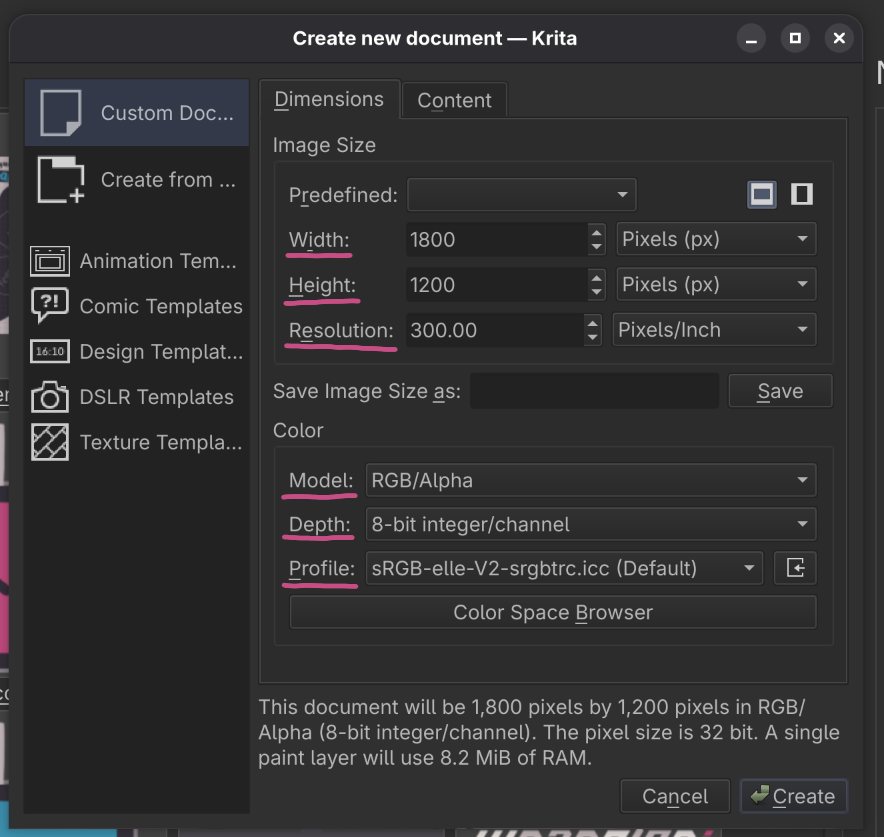Open the Resolution unit dropdown
This screenshot has width=884, height=837.
click(714, 329)
